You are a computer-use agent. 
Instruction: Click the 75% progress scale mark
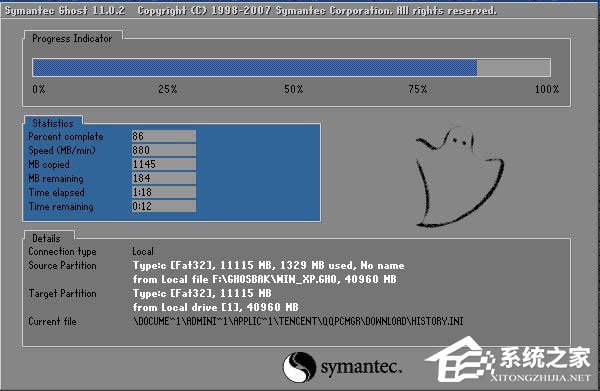418,89
